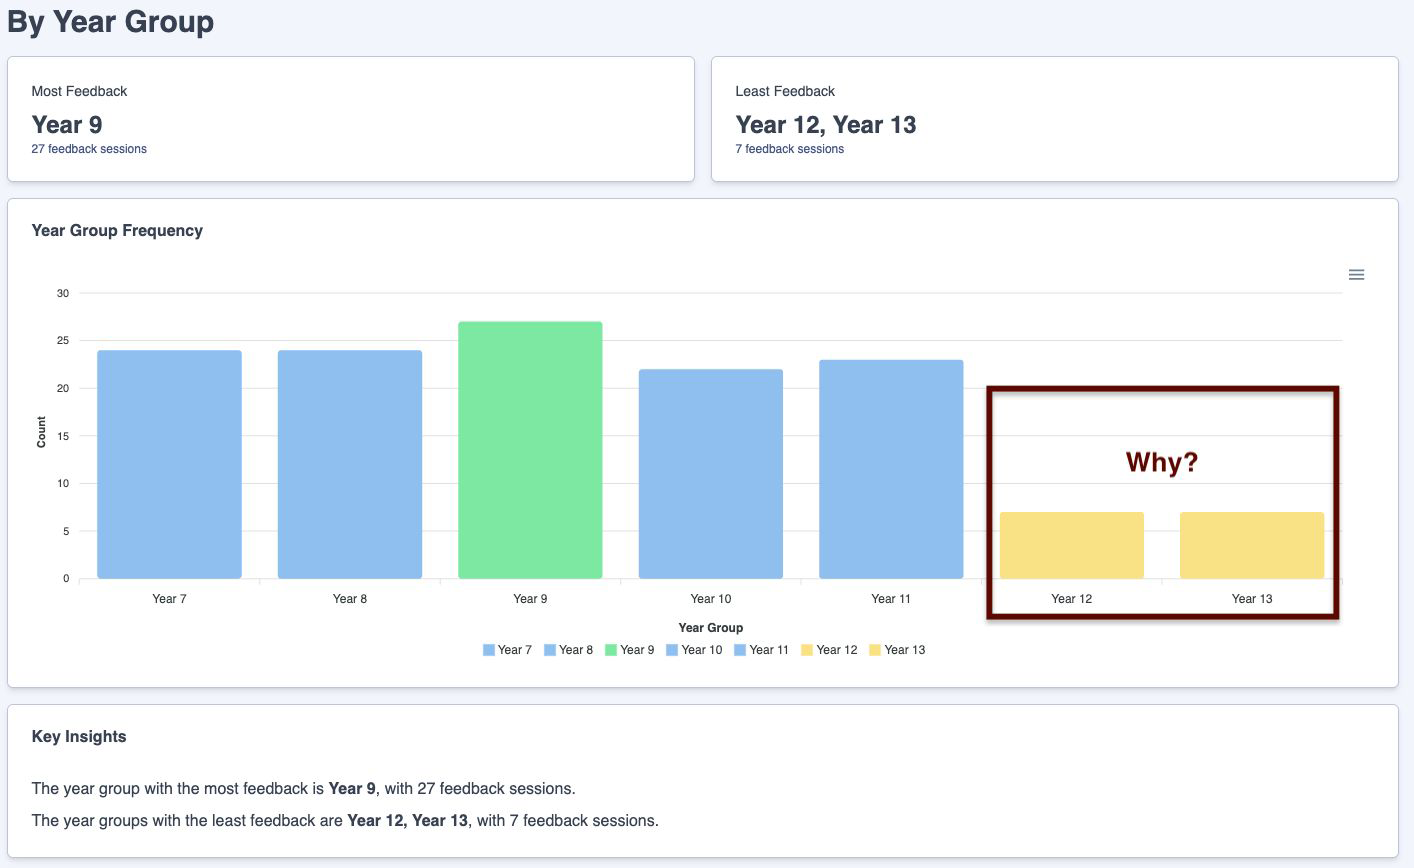The image size is (1414, 868).
Task: Select the Year 10 blue bar
Action: [x=711, y=474]
